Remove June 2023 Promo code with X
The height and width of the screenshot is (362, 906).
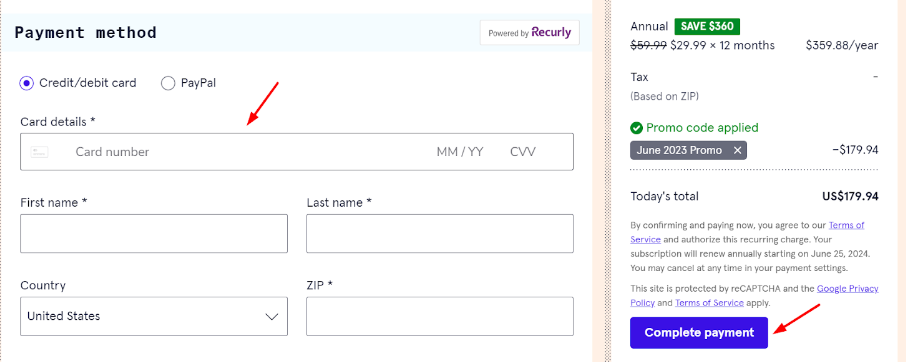click(x=737, y=150)
